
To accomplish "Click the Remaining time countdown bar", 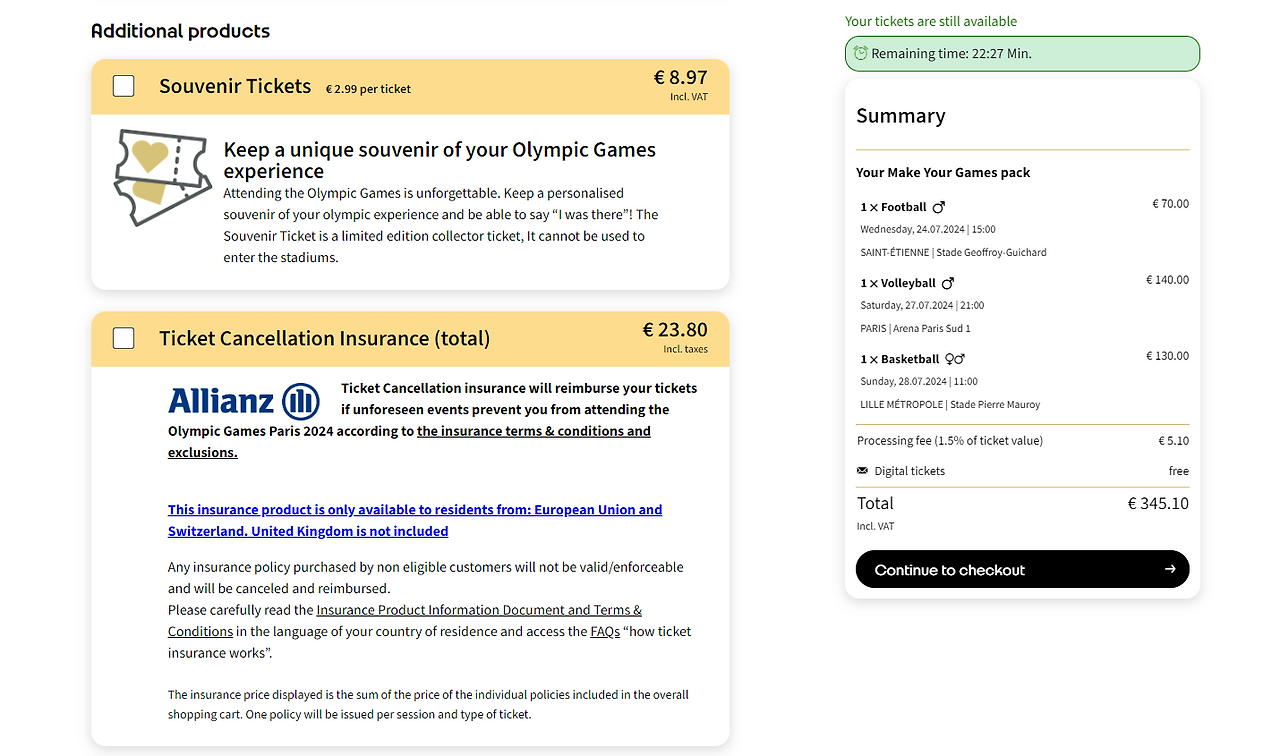I will (x=1021, y=54).
